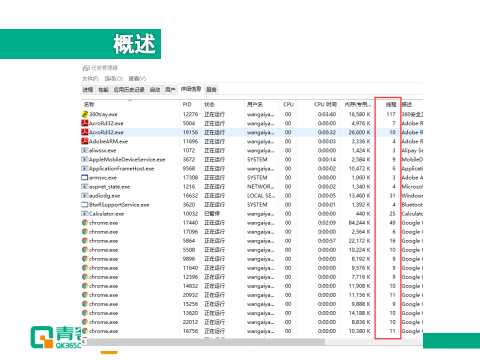Click the AppleMobileDeviceService.exe icon

pyautogui.click(x=85, y=159)
